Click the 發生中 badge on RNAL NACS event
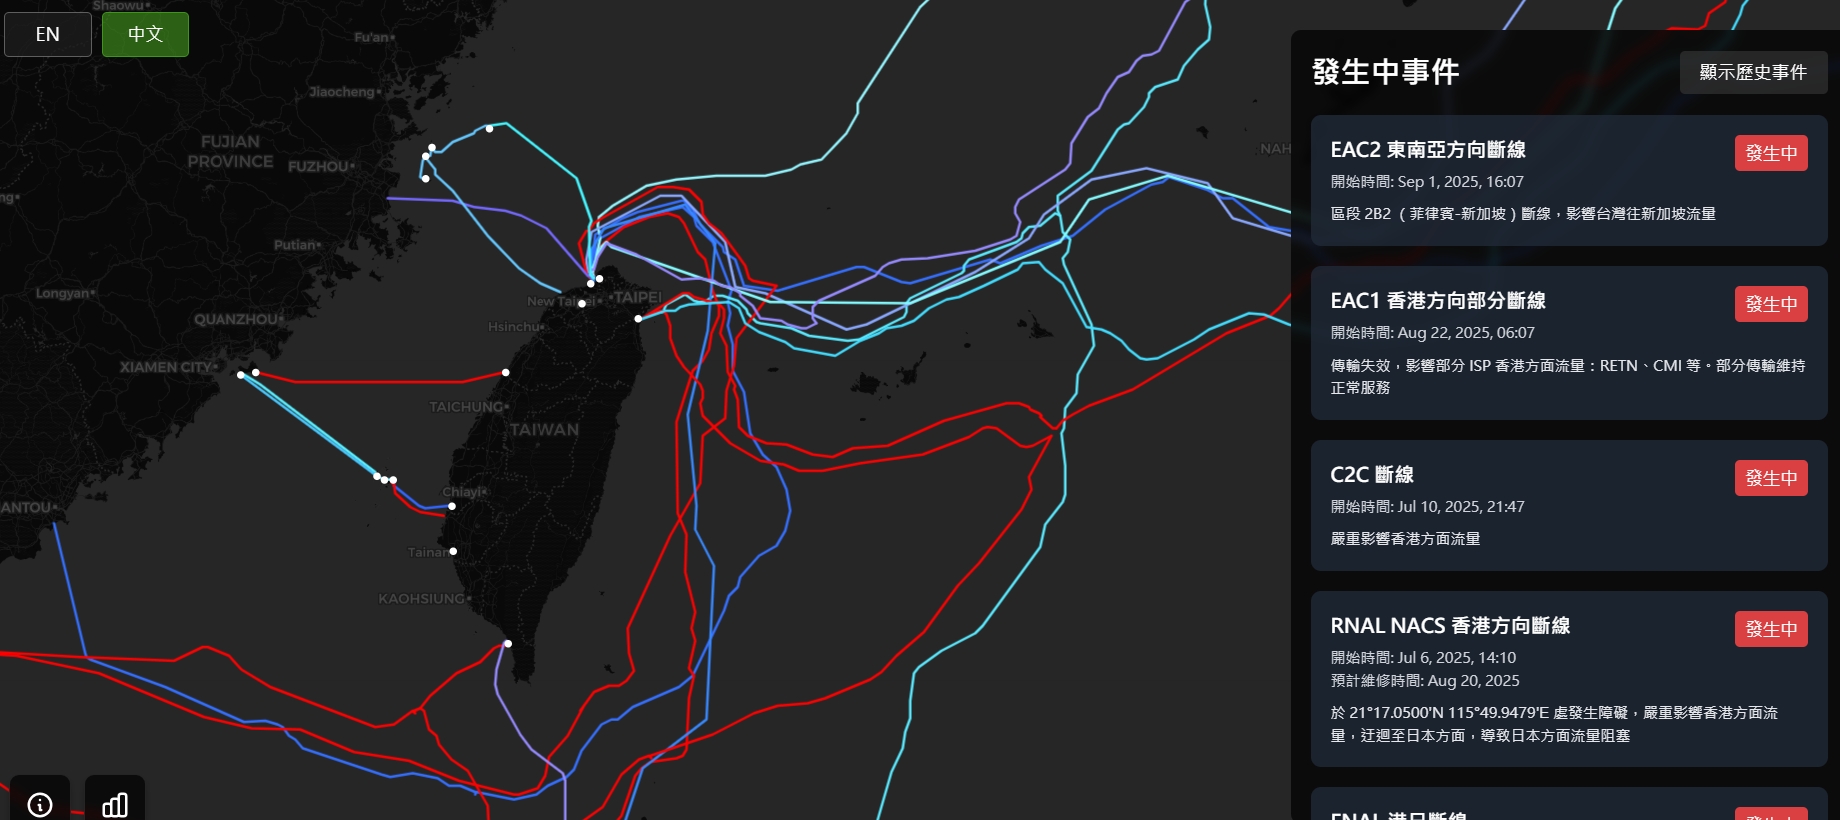 click(1770, 629)
